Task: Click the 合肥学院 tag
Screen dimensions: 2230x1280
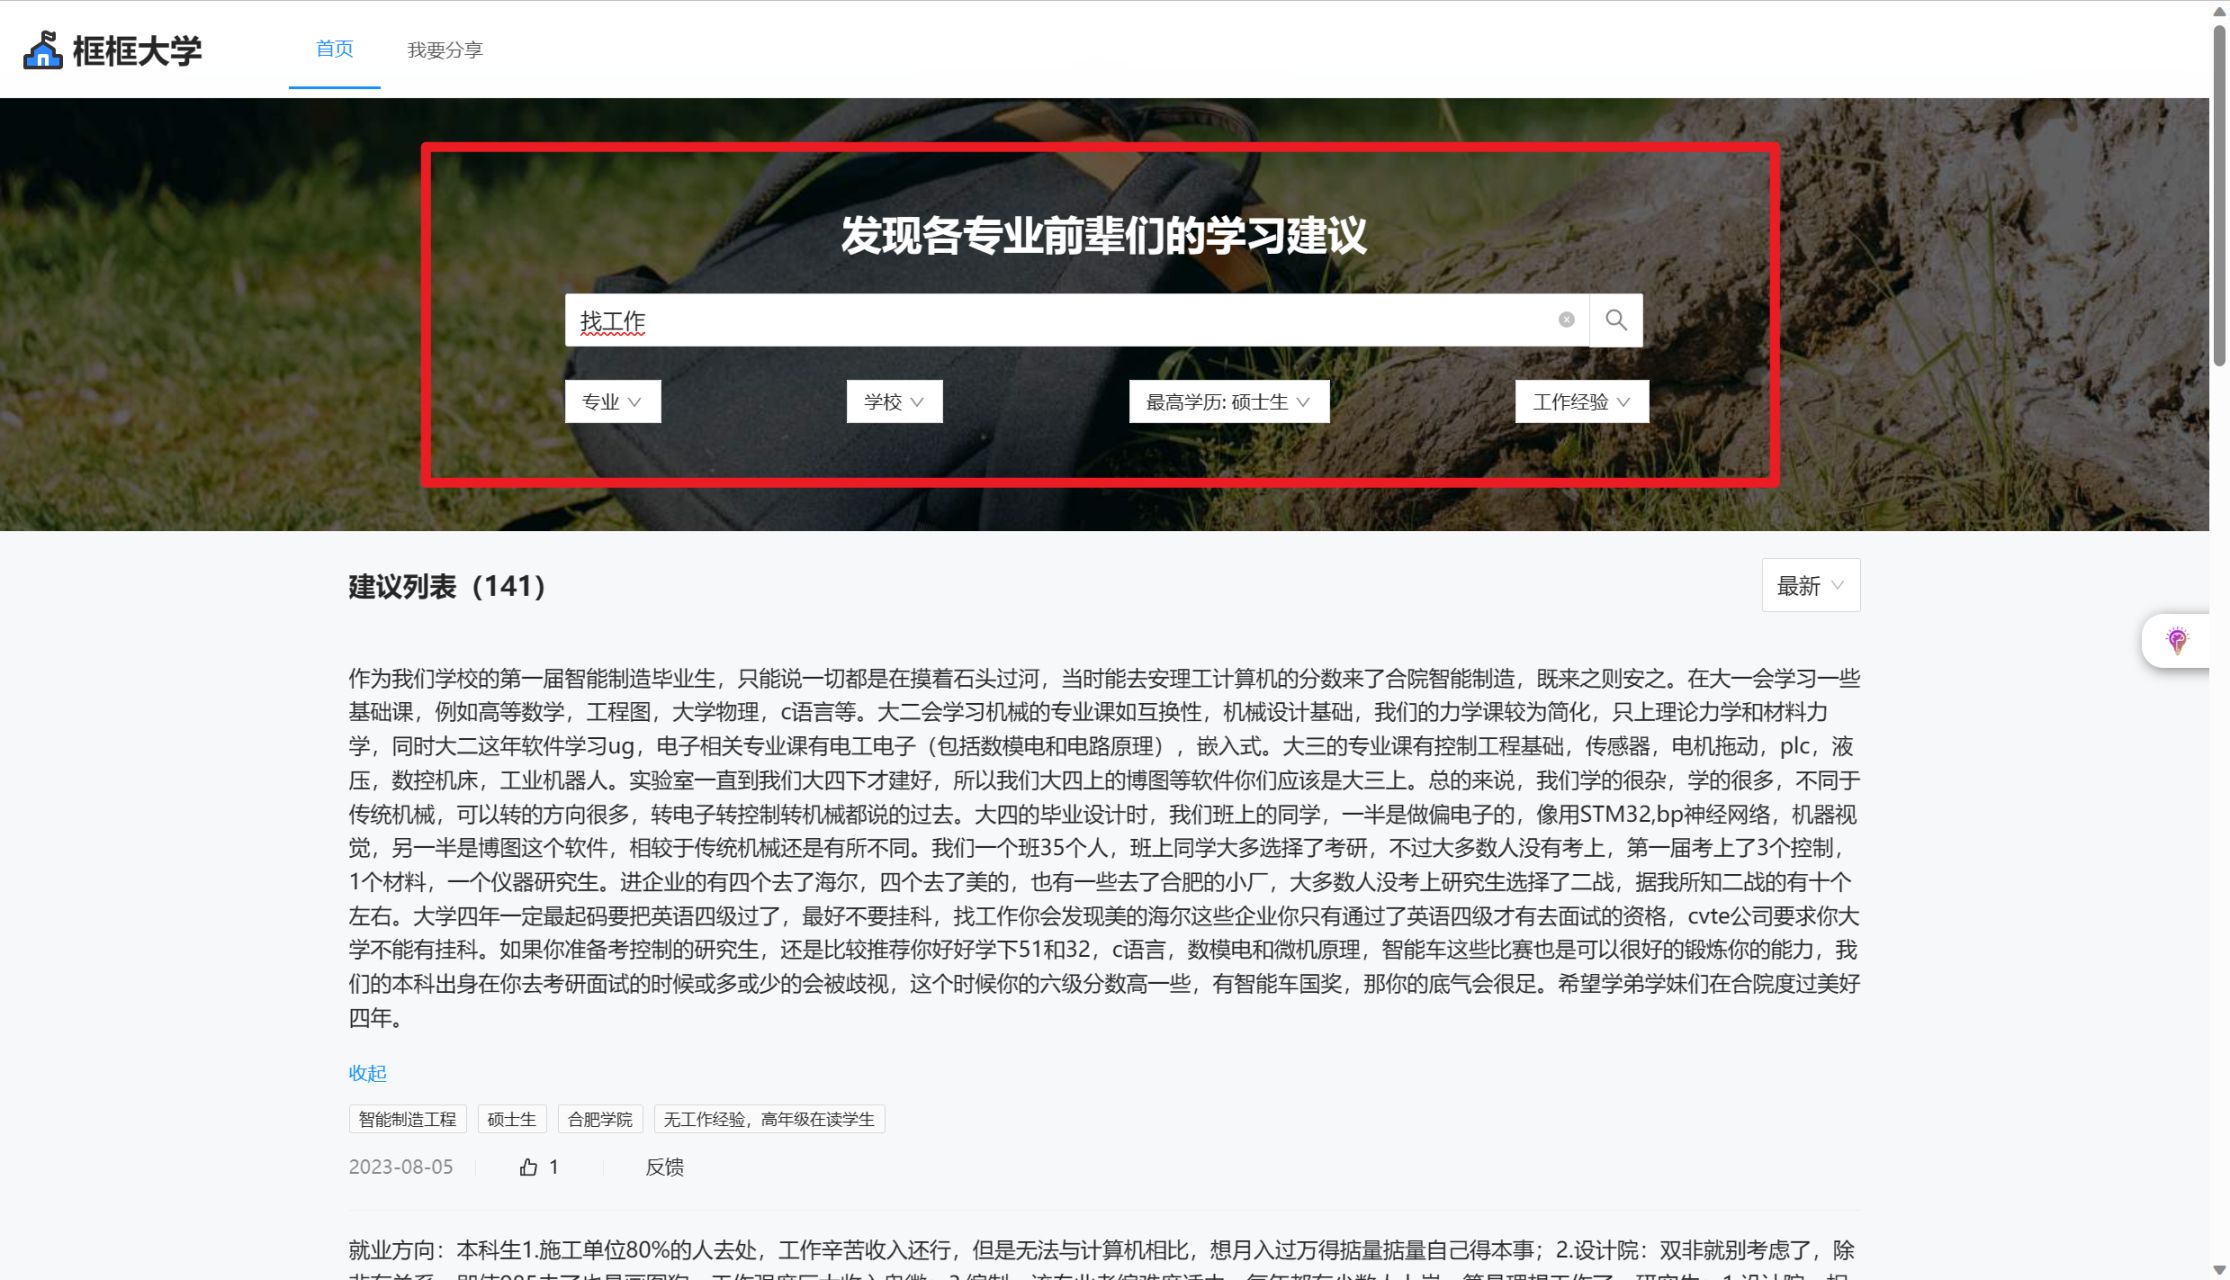Action: pos(600,1119)
